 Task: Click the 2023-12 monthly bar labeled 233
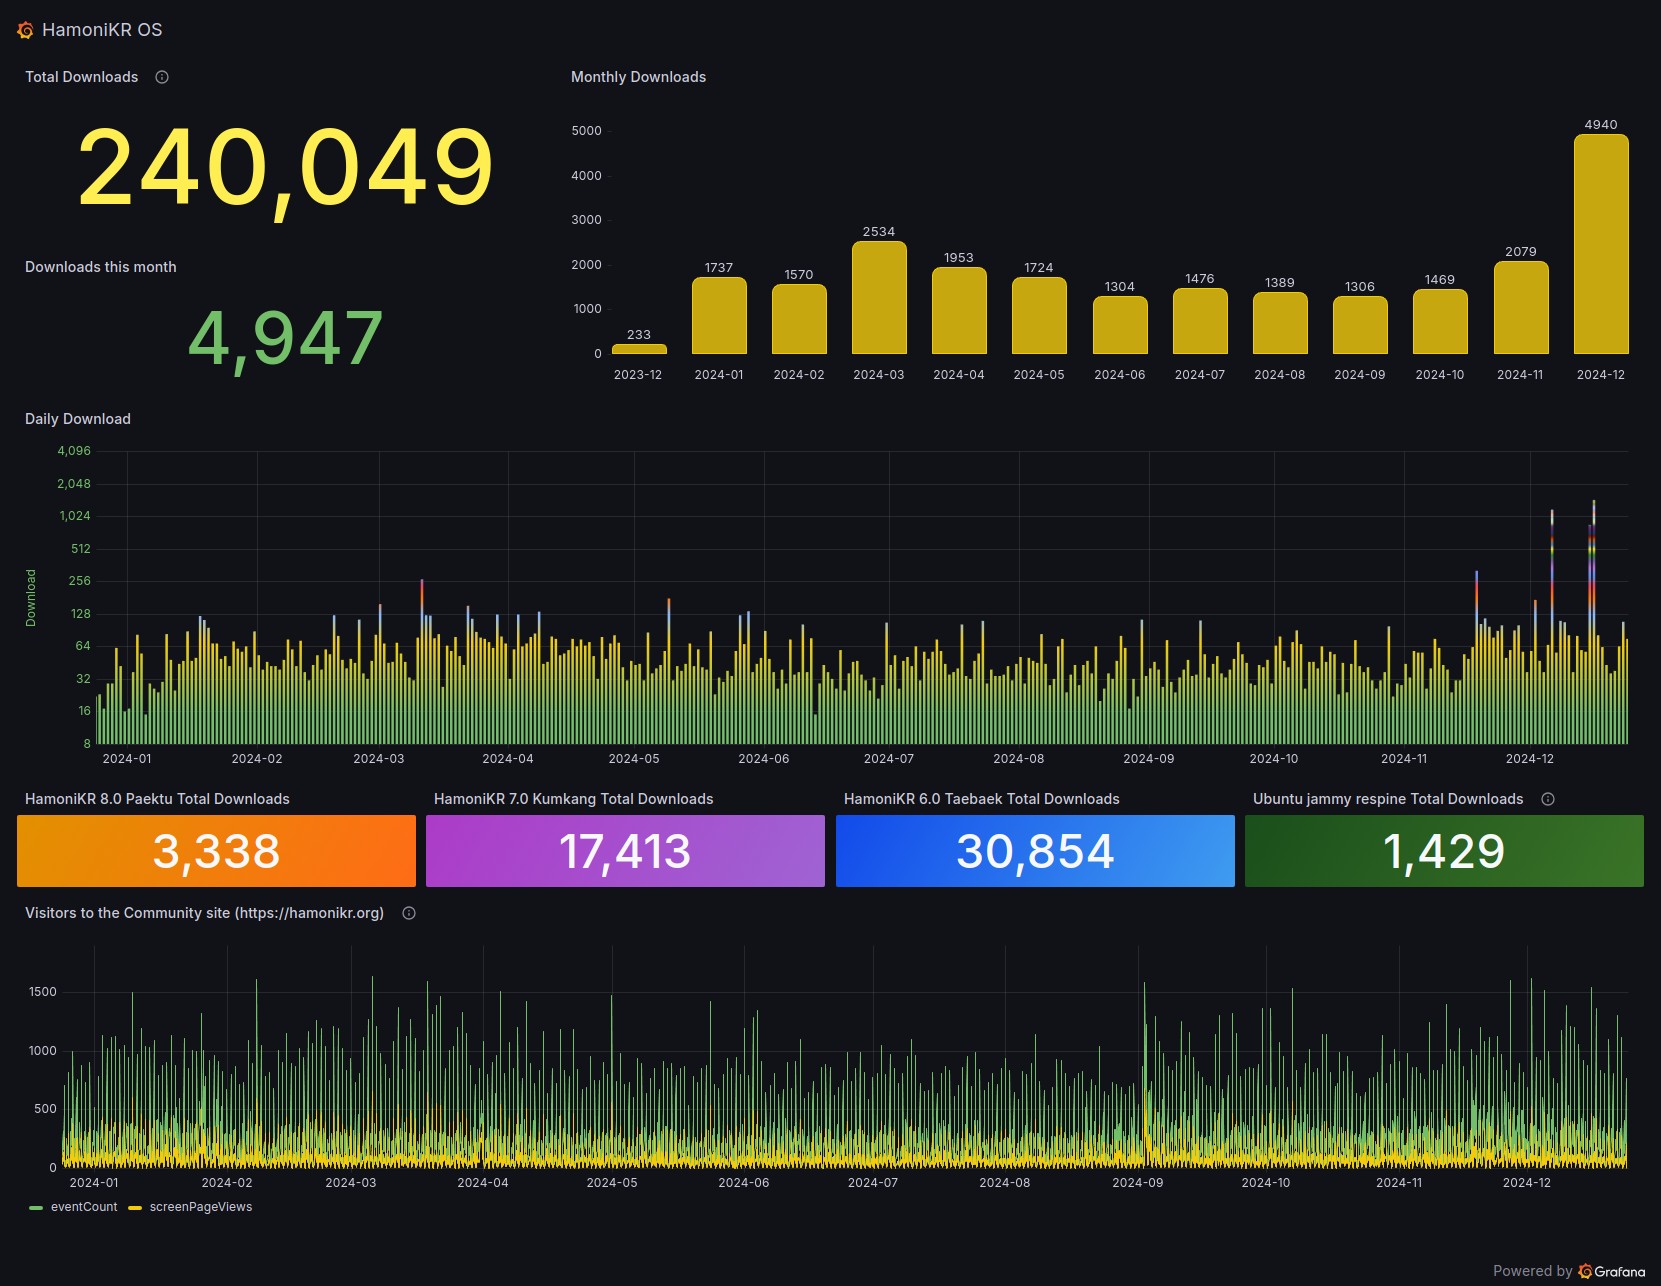[639, 349]
